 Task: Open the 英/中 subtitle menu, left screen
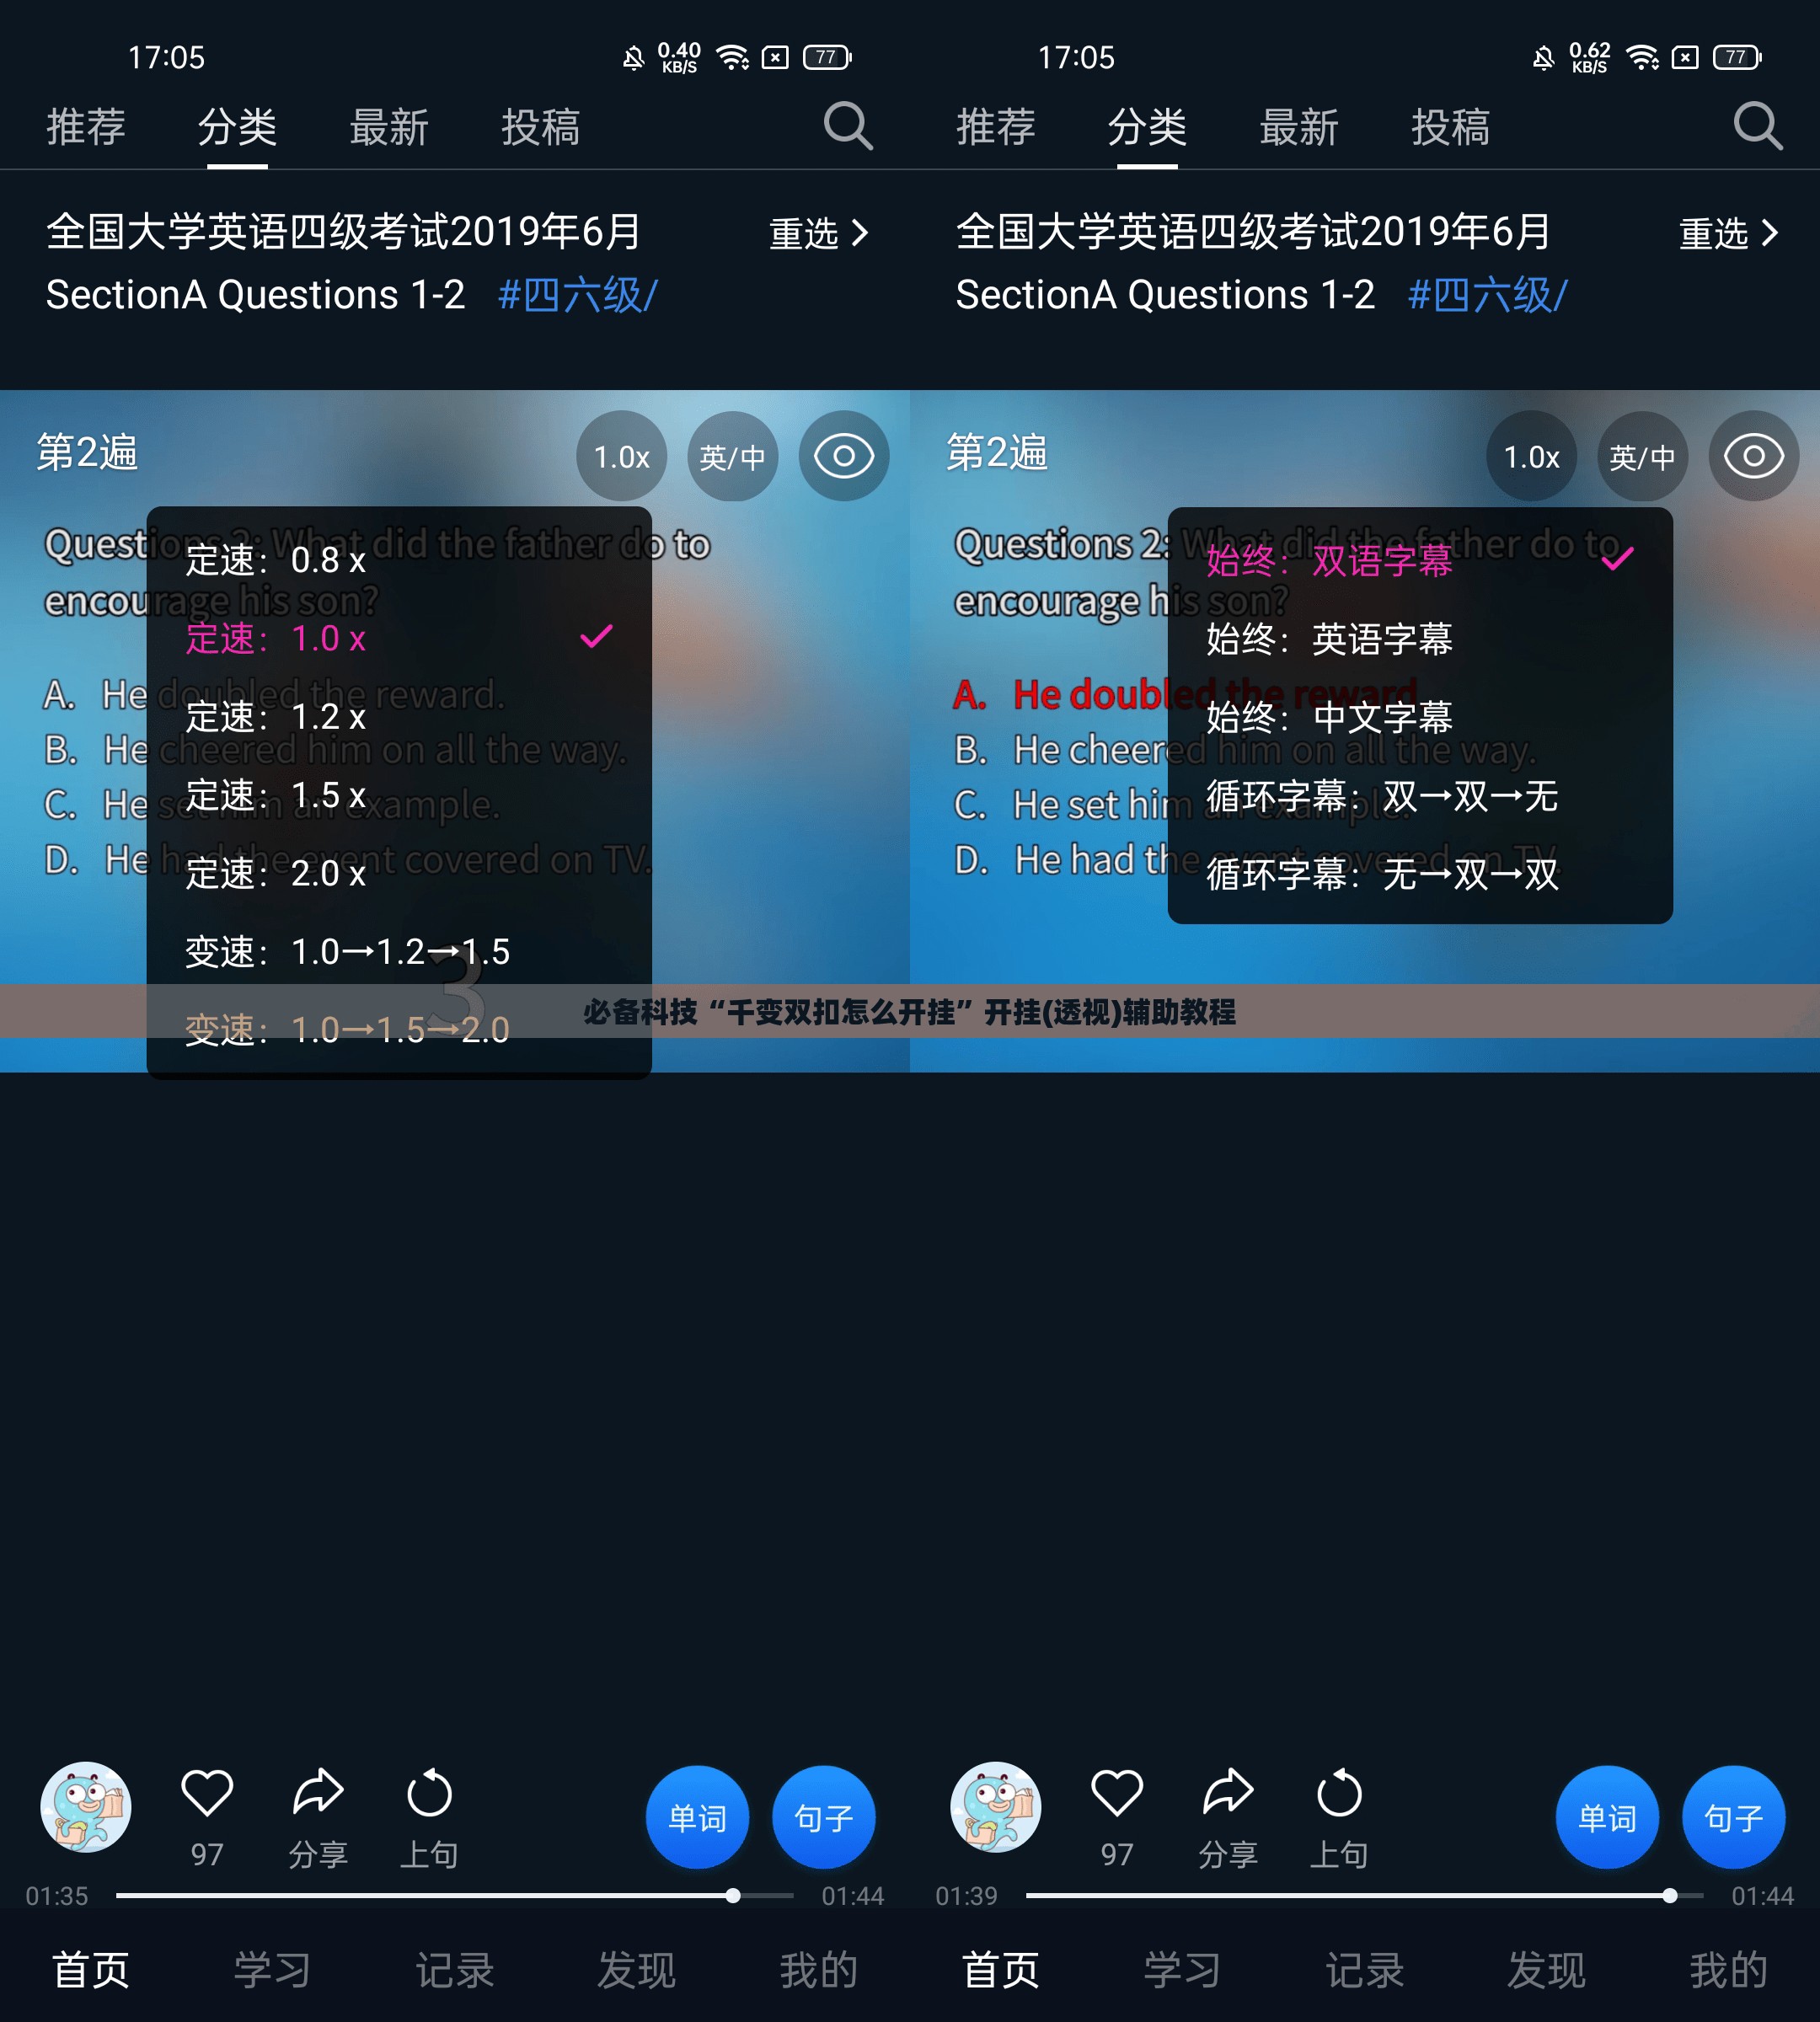(x=732, y=456)
